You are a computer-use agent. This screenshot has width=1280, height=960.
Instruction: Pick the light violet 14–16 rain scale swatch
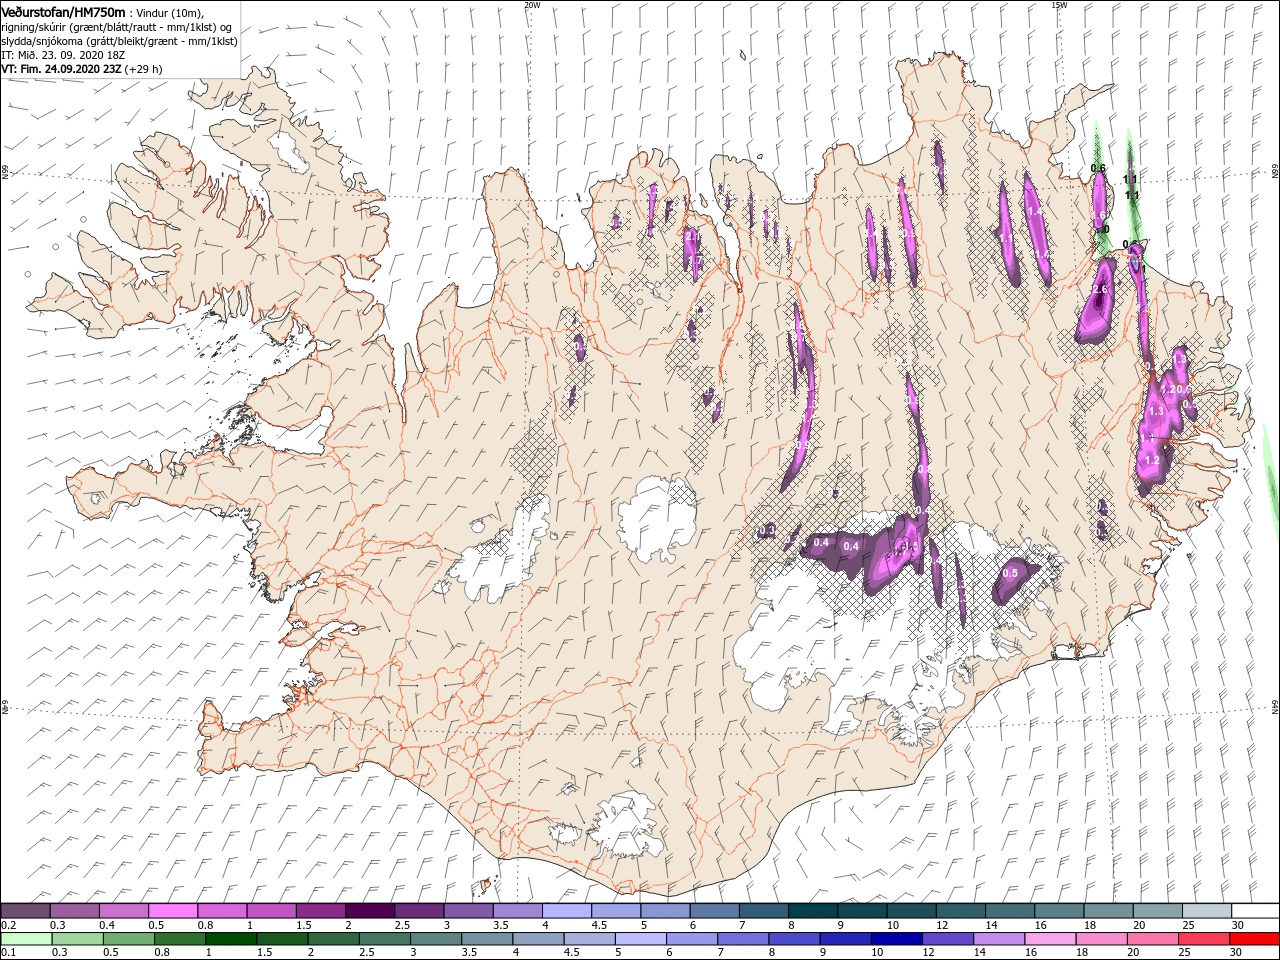[x=998, y=939]
